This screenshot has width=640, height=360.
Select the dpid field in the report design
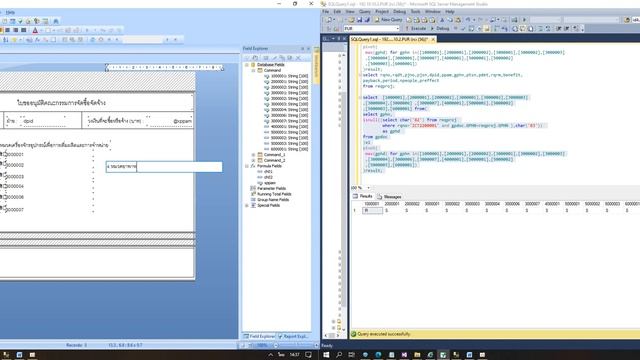click(44, 121)
